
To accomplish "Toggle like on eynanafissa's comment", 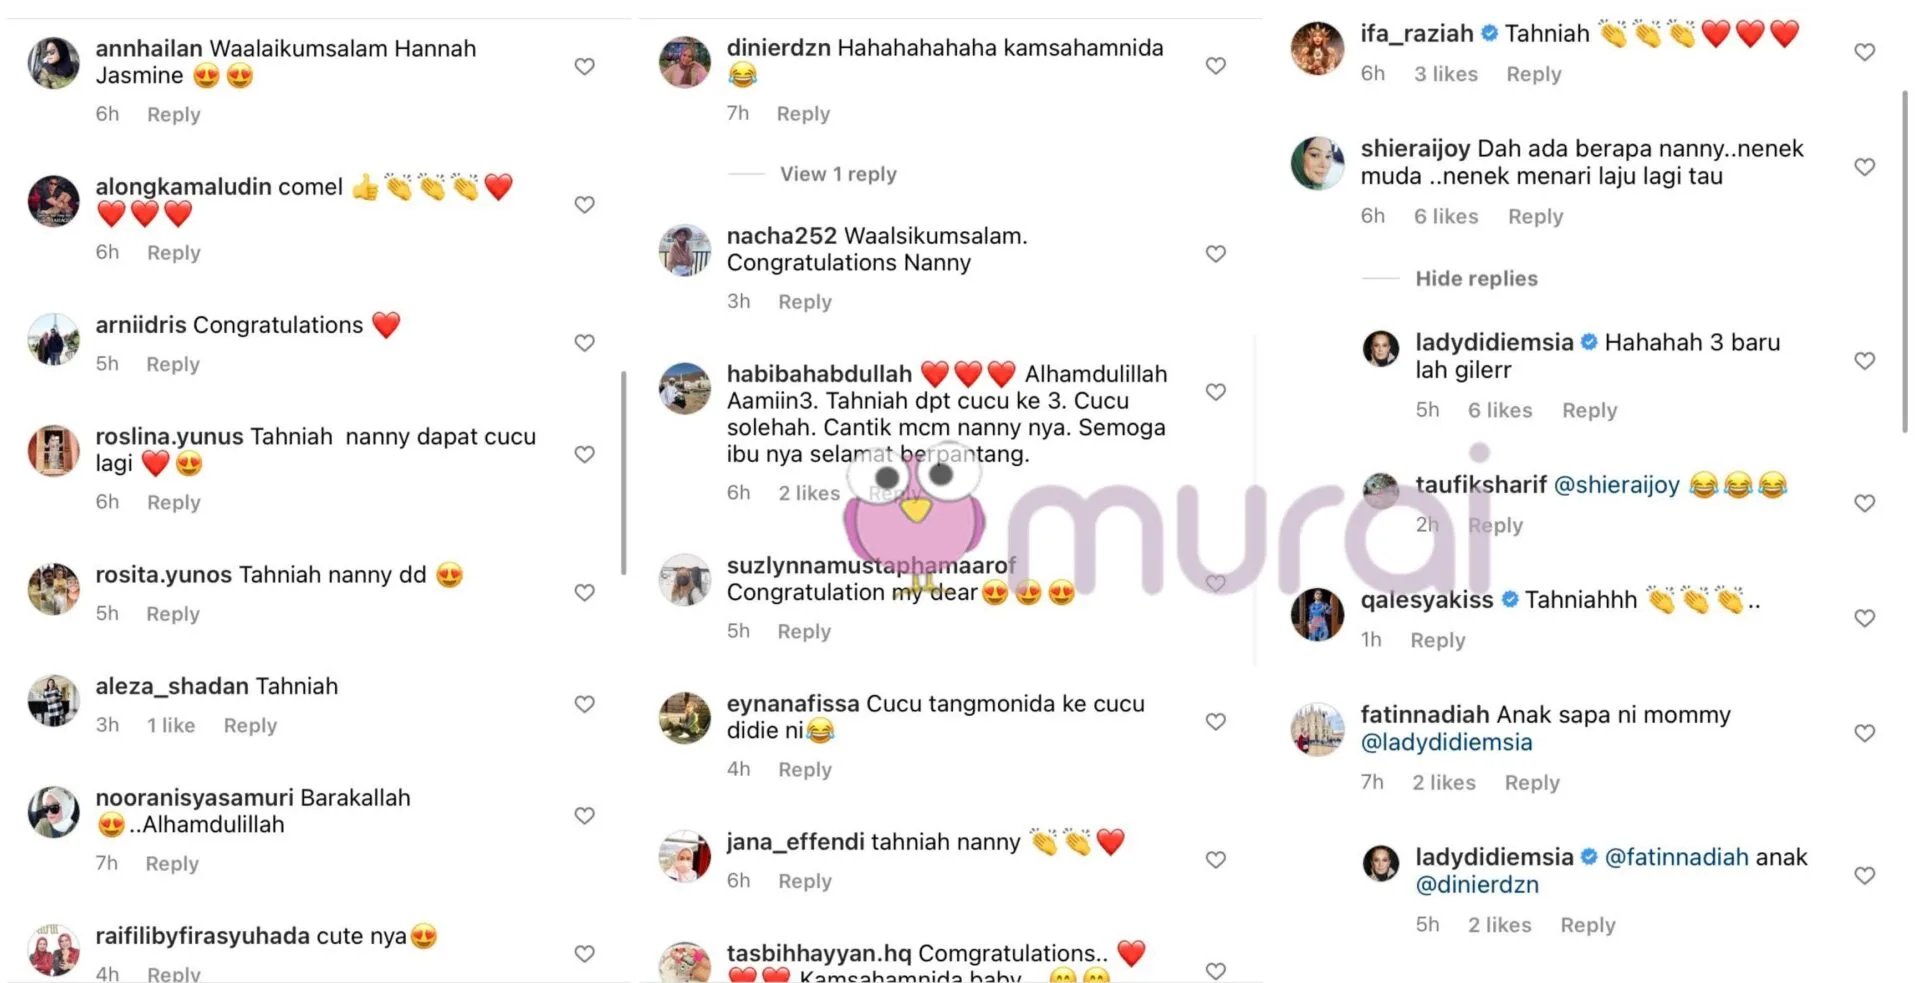I will pos(1216,722).
